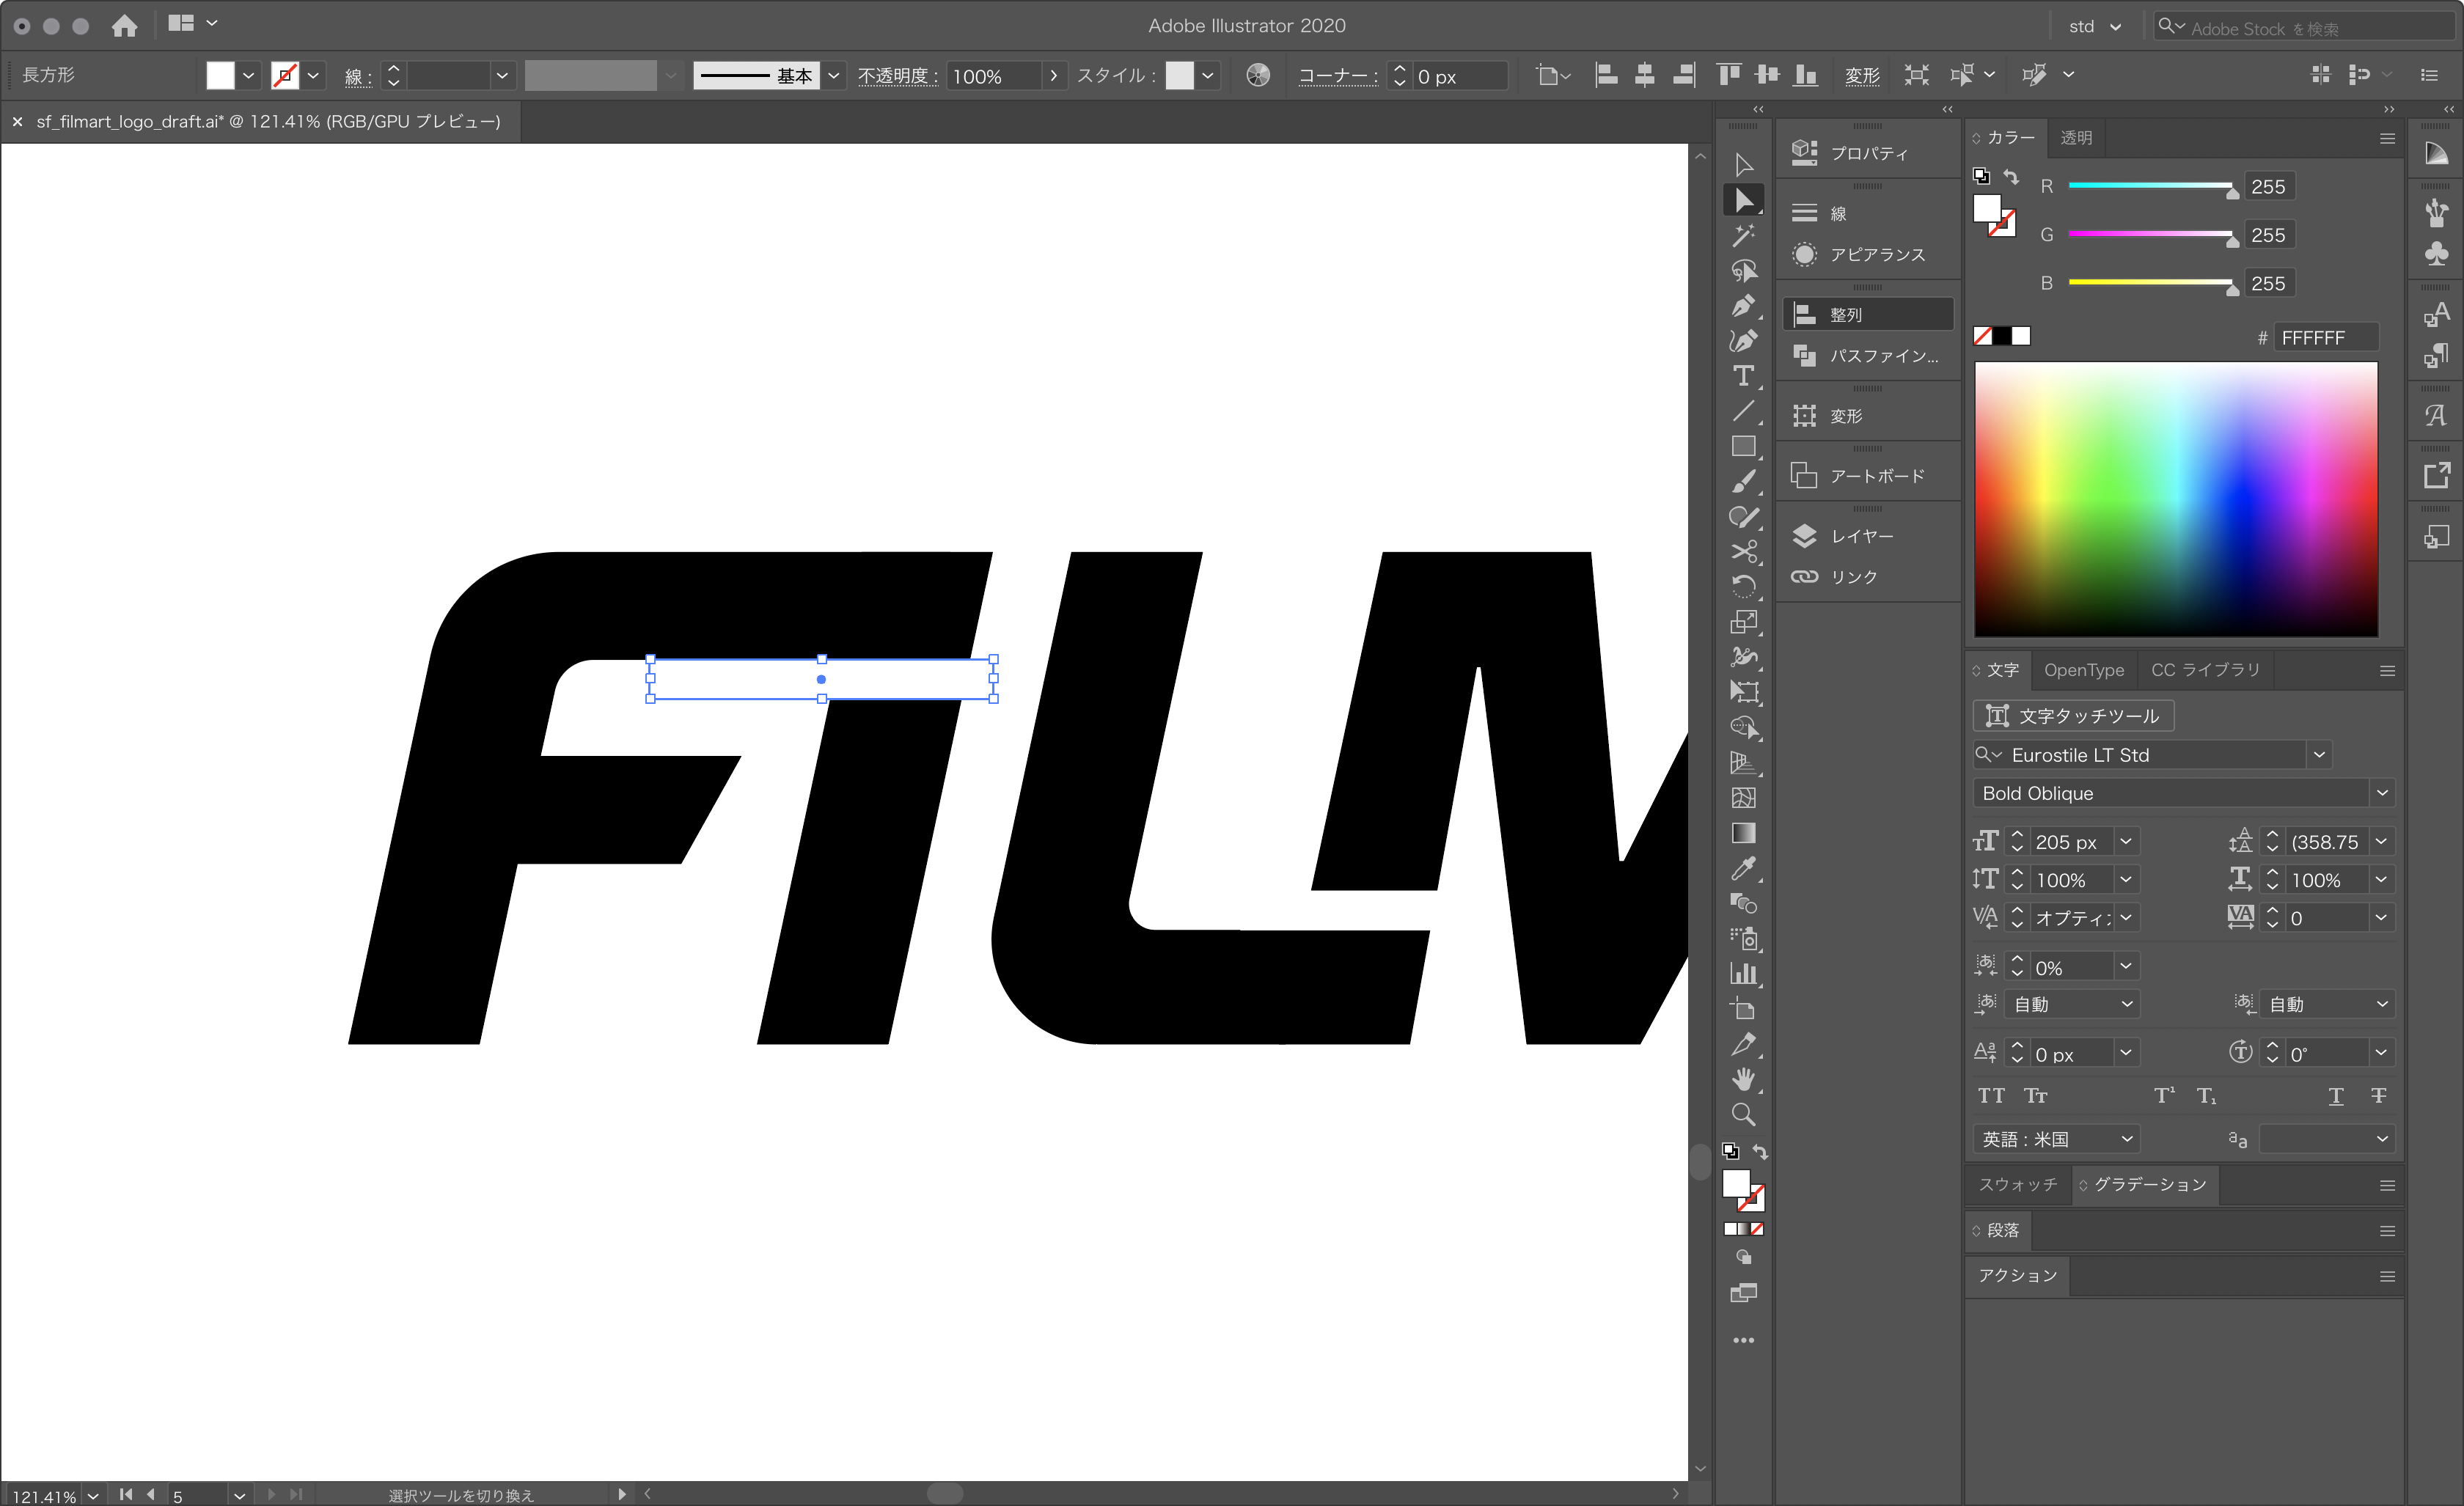Select the Rotate tool

[1743, 587]
